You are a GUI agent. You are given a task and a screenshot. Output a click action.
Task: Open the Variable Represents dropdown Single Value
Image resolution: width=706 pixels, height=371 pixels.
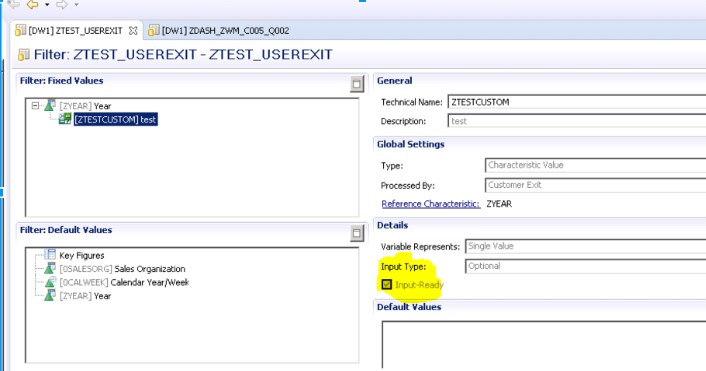(585, 246)
